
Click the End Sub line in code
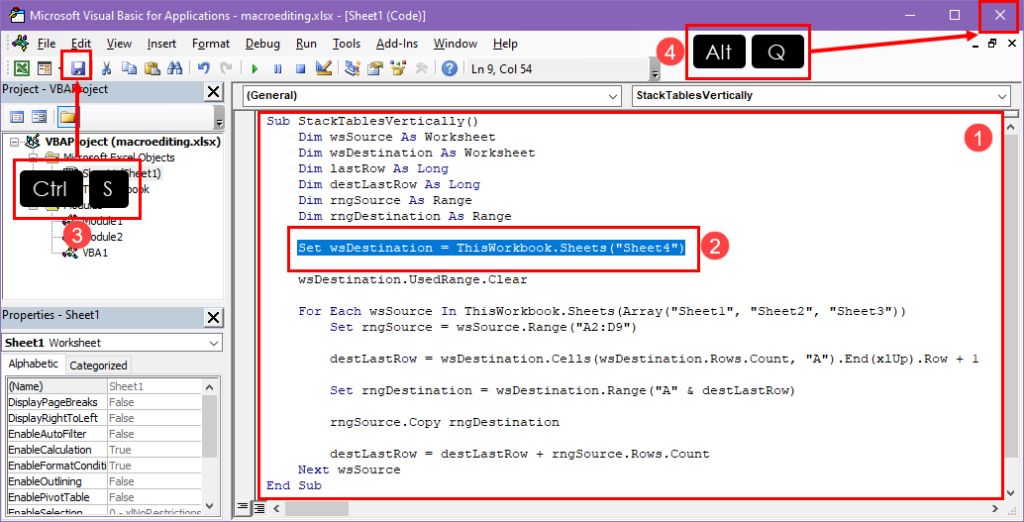[x=294, y=485]
